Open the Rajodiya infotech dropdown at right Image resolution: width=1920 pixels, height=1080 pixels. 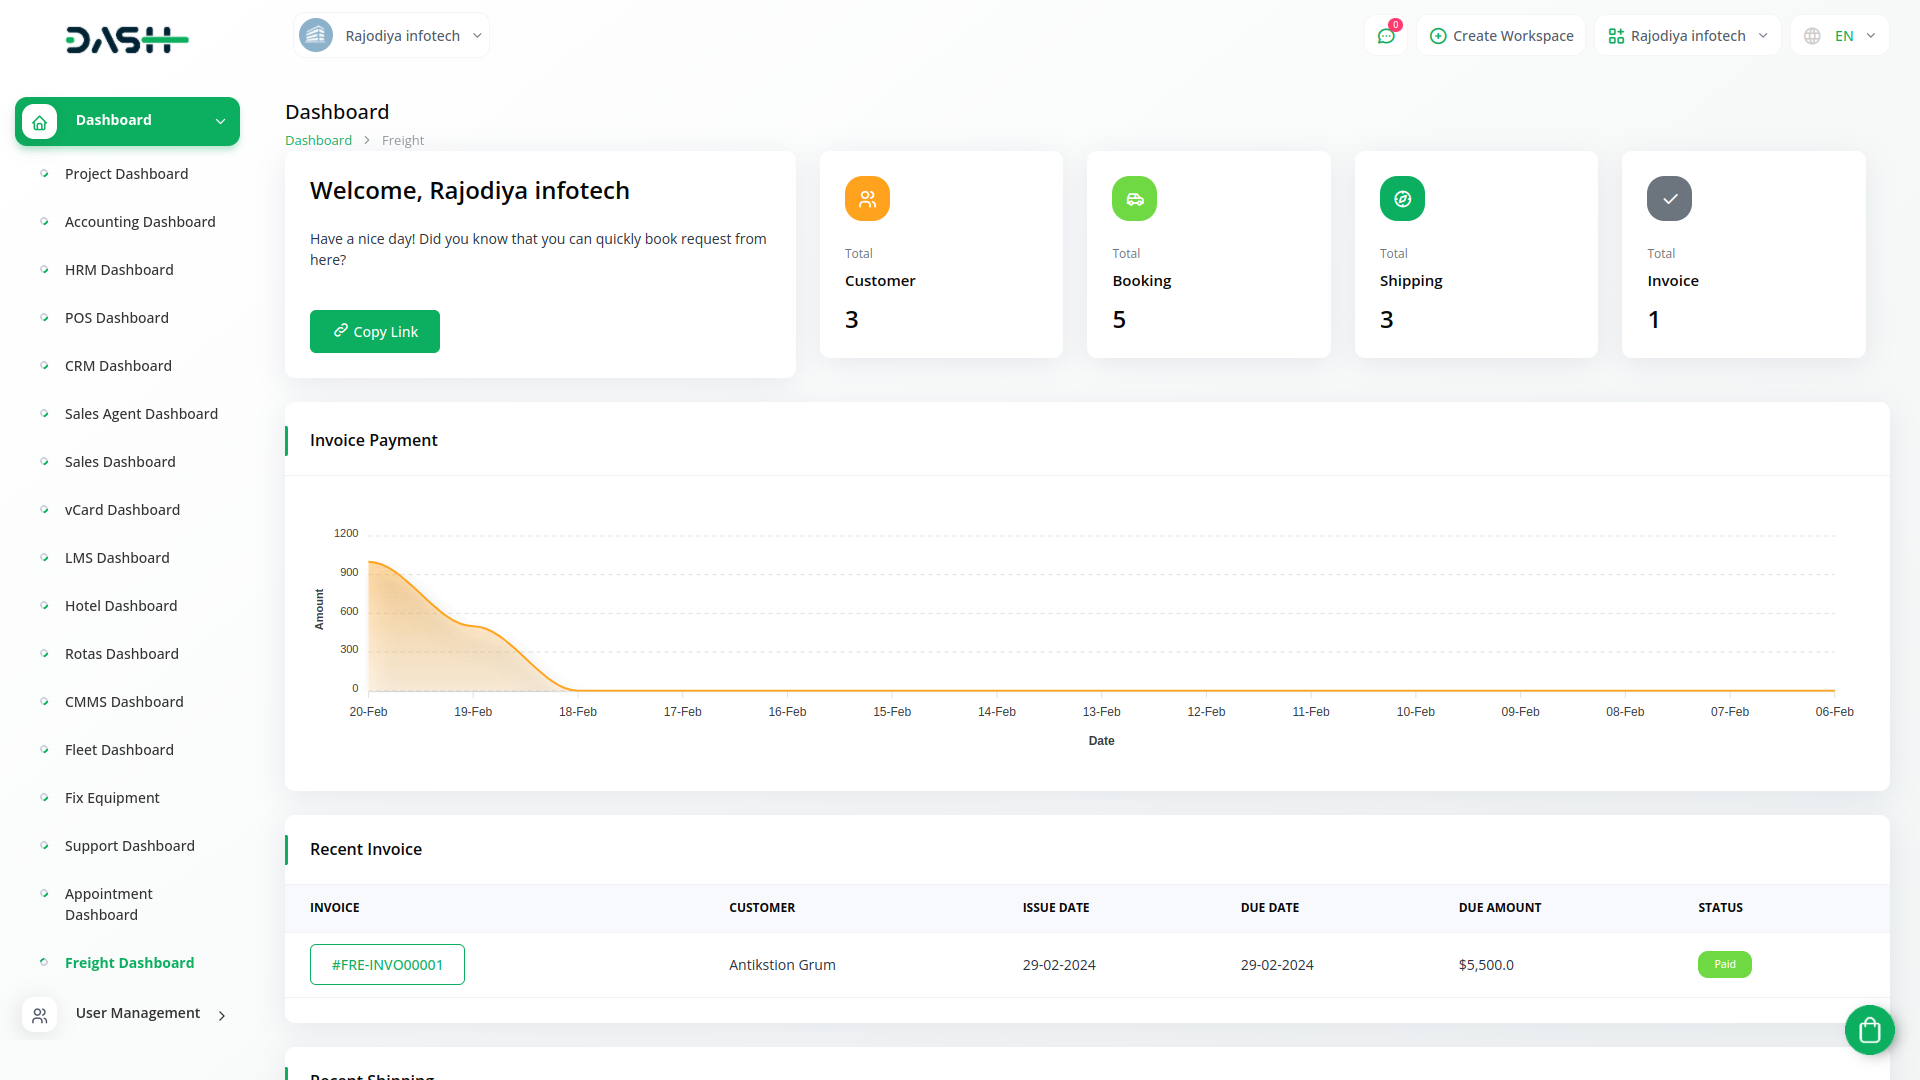1687,36
